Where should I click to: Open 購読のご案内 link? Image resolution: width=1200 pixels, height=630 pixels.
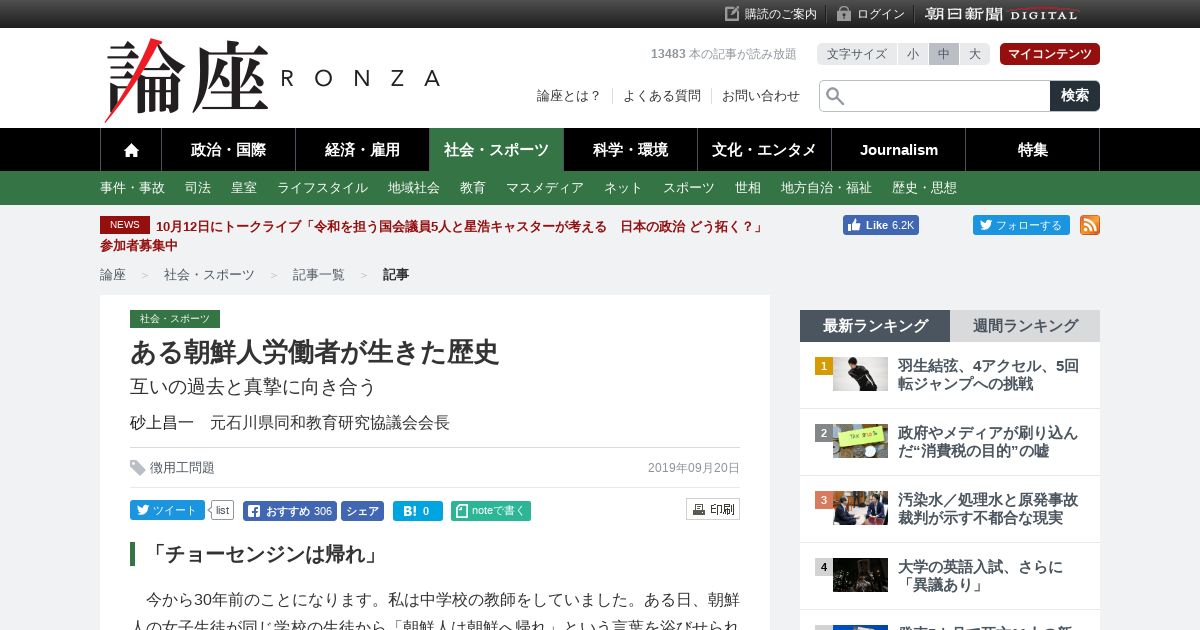coord(771,14)
